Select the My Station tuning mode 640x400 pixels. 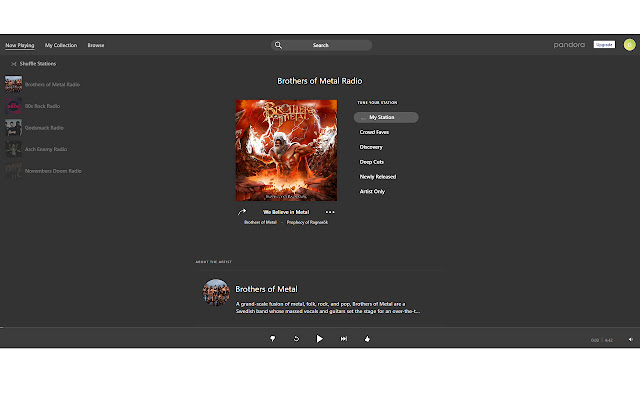coord(386,118)
